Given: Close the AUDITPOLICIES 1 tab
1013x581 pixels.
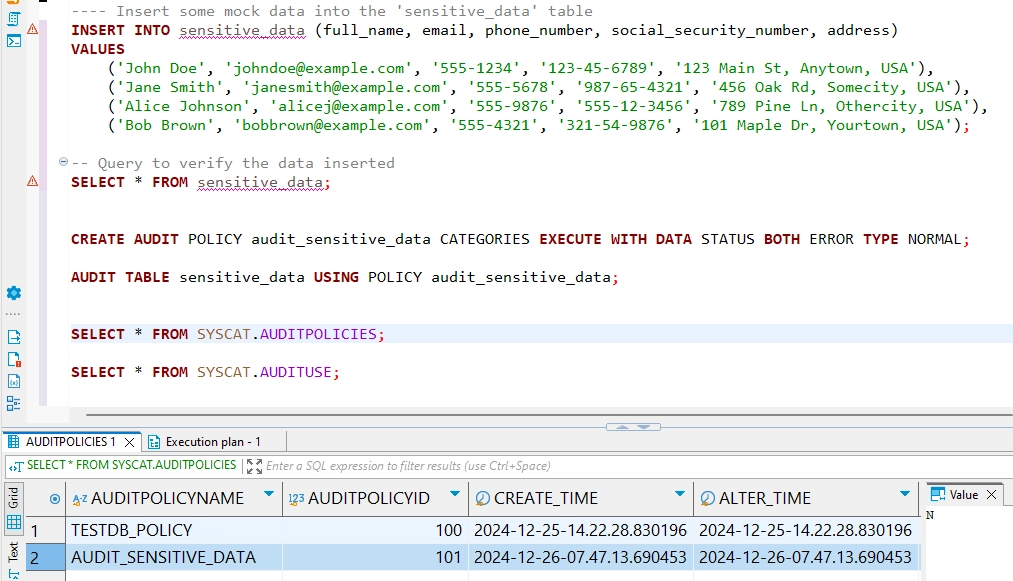Looking at the screenshot, I should [129, 442].
